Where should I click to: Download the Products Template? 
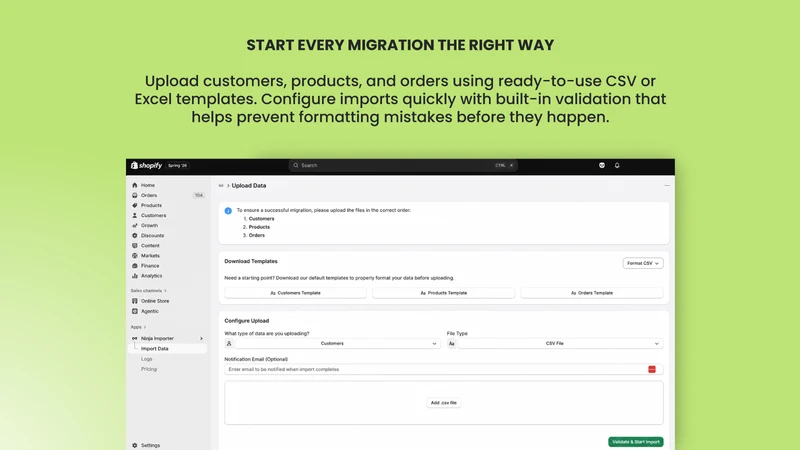[x=443, y=293]
